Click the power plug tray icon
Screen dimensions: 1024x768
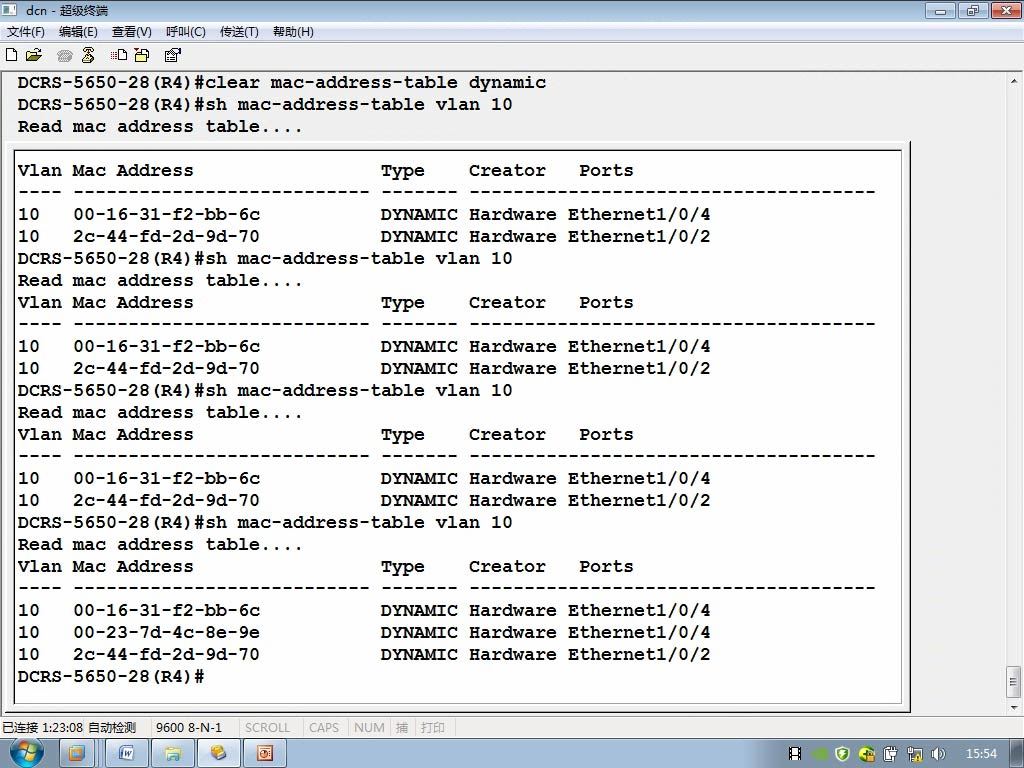pos(891,754)
